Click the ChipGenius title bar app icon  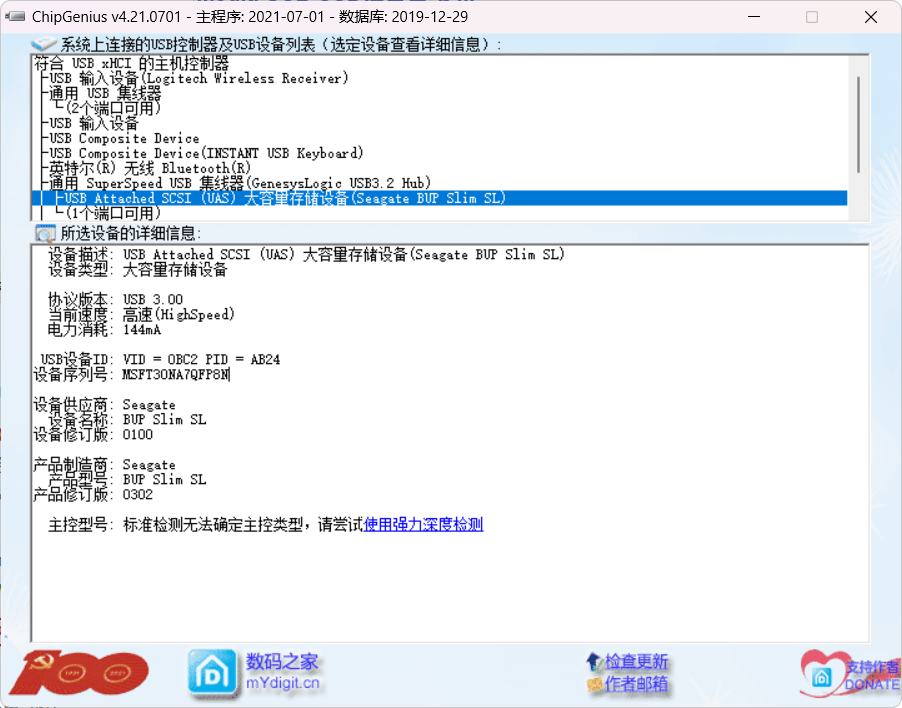point(16,17)
